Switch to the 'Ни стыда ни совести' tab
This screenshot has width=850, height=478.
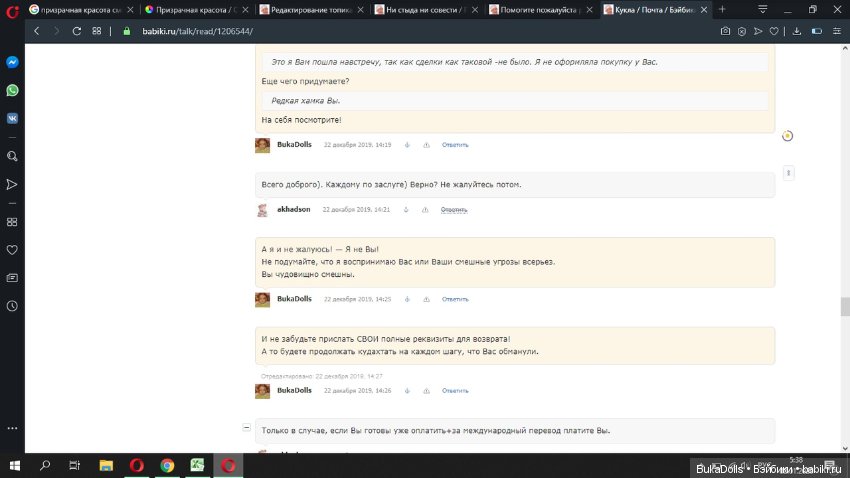[x=425, y=9]
